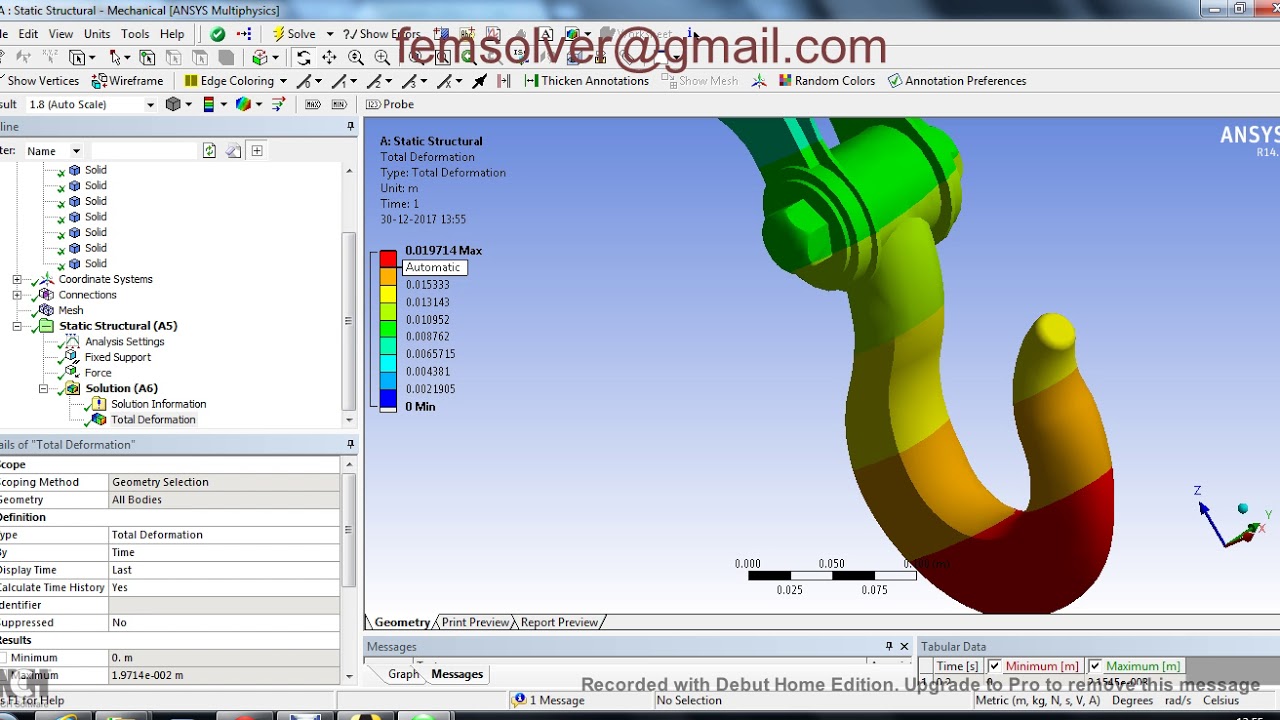This screenshot has height=720, width=1280.
Task: Click the green checkmark toolbar icon beside Help
Action: (217, 34)
